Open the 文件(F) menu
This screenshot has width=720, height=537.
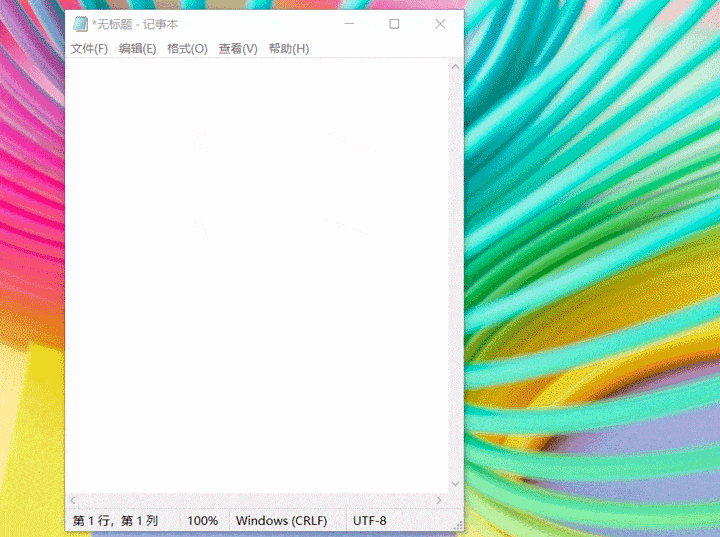pos(89,48)
